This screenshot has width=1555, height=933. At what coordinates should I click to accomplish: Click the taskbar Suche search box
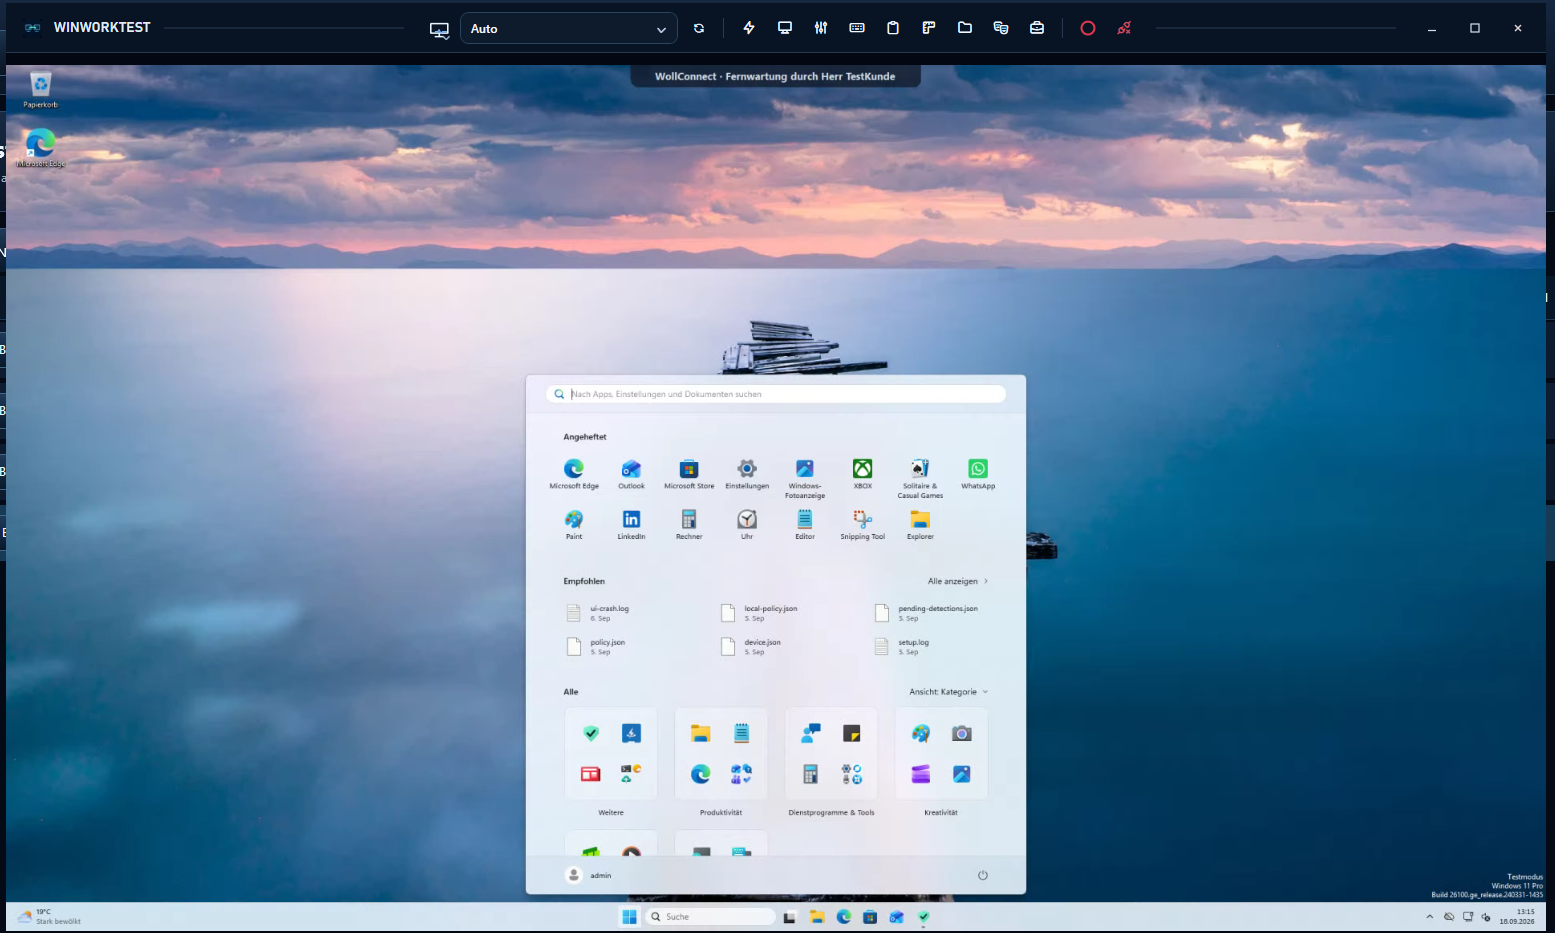pos(710,917)
